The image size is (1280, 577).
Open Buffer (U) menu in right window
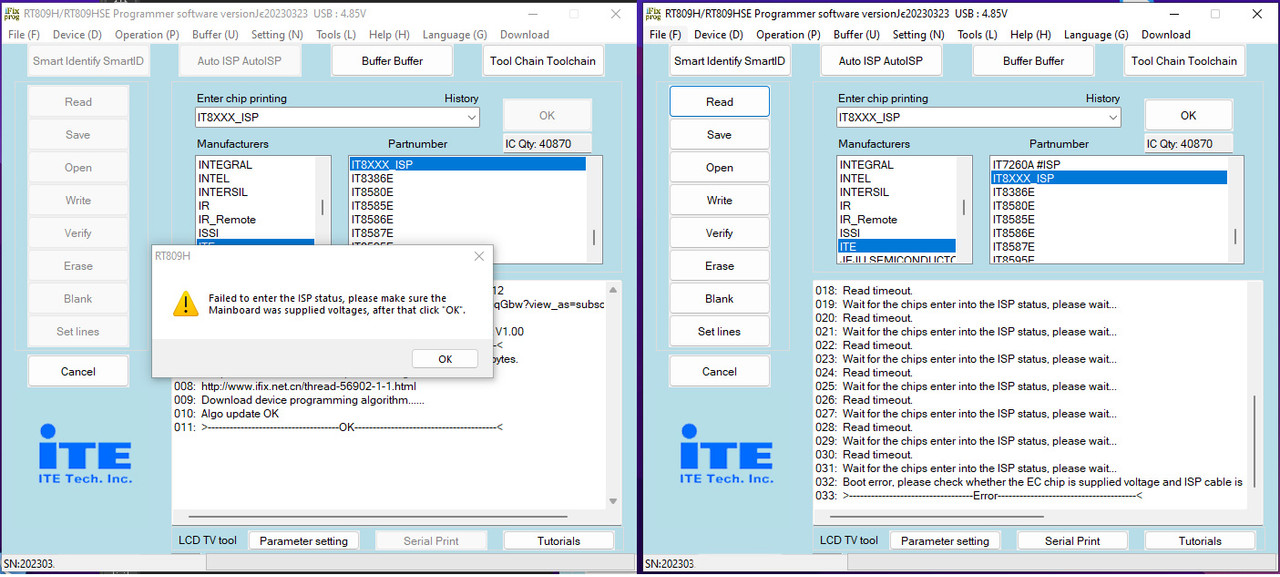pos(856,34)
